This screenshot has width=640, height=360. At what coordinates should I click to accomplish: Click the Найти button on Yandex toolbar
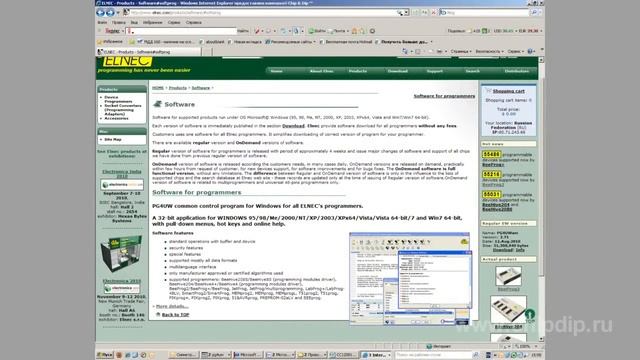point(242,31)
